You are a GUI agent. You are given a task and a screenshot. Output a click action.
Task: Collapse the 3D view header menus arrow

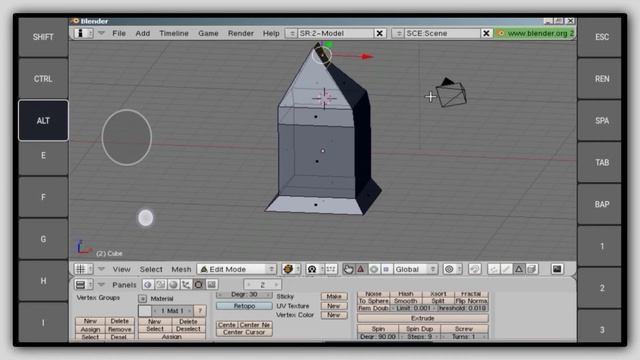(101, 269)
